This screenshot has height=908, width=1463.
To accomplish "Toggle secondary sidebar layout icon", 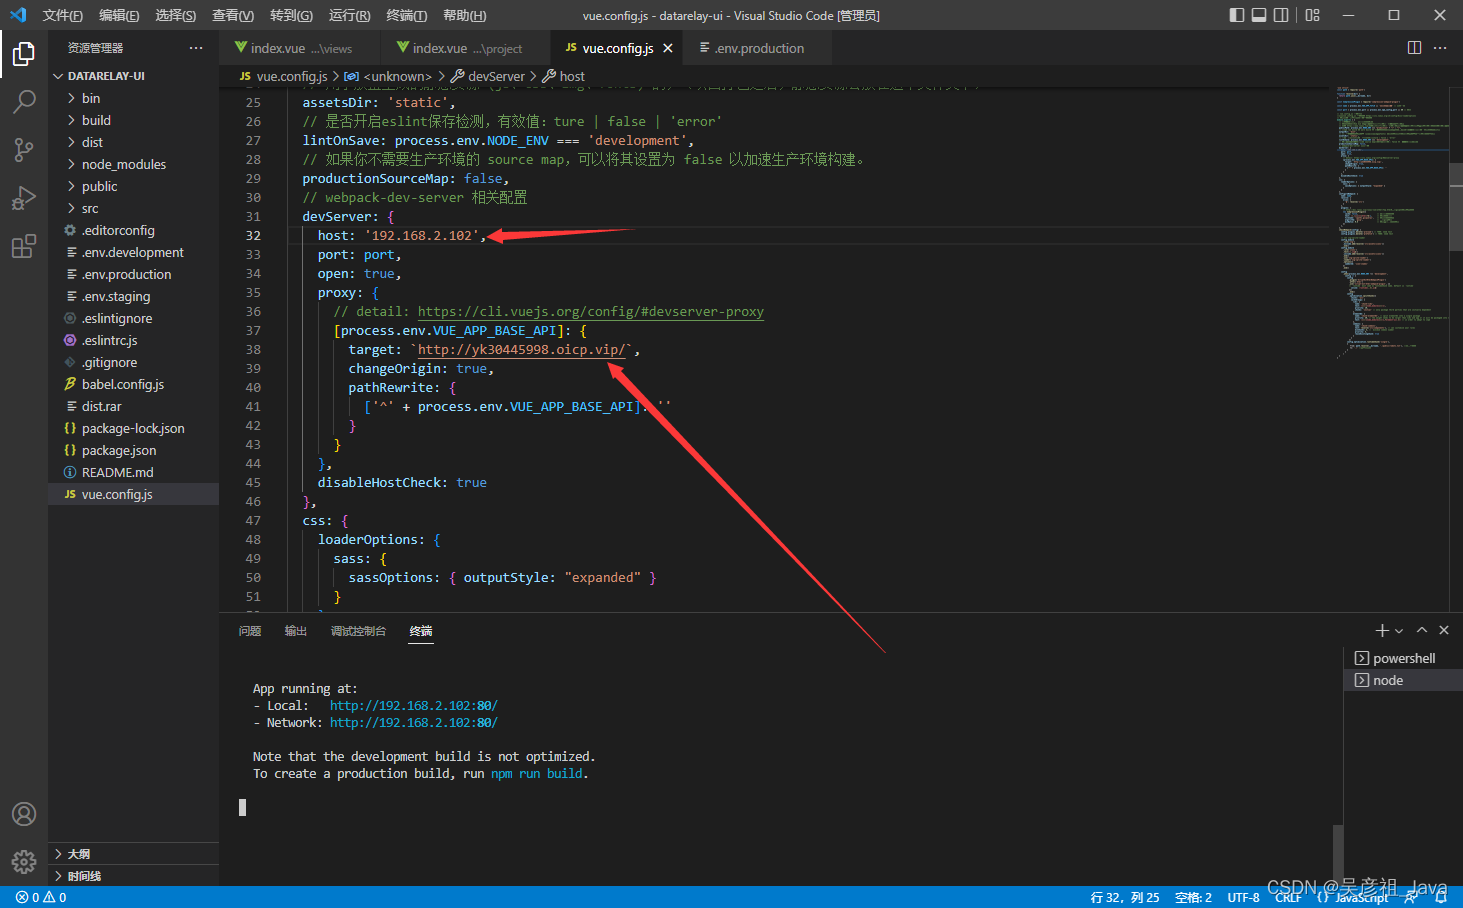I will tap(1283, 15).
